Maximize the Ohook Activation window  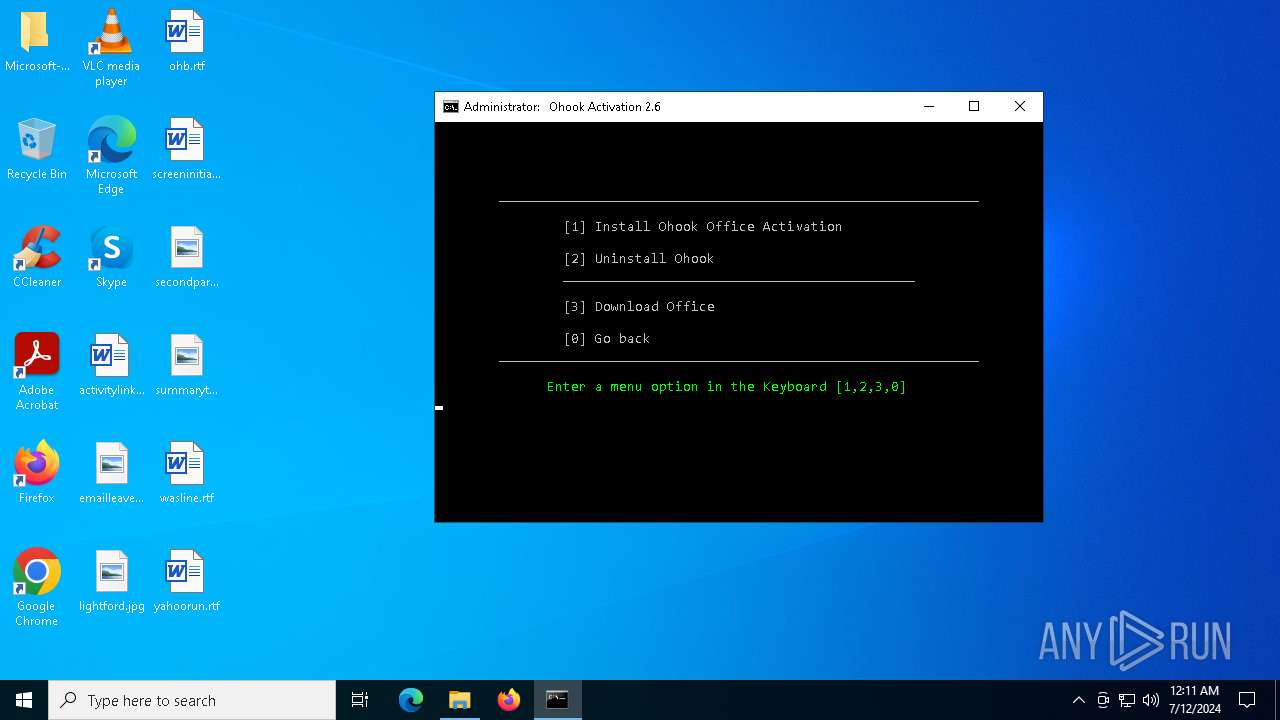point(974,107)
